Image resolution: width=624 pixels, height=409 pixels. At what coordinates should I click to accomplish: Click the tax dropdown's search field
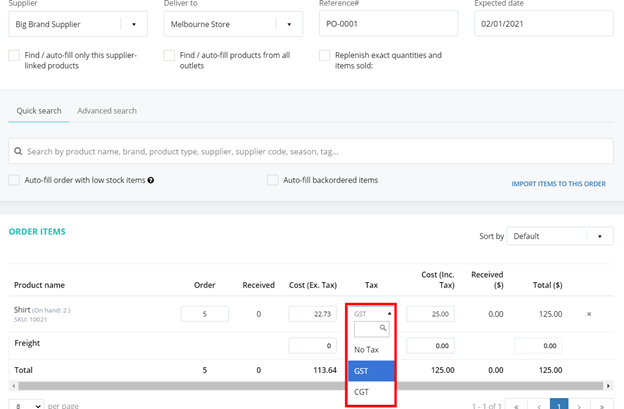(x=371, y=329)
